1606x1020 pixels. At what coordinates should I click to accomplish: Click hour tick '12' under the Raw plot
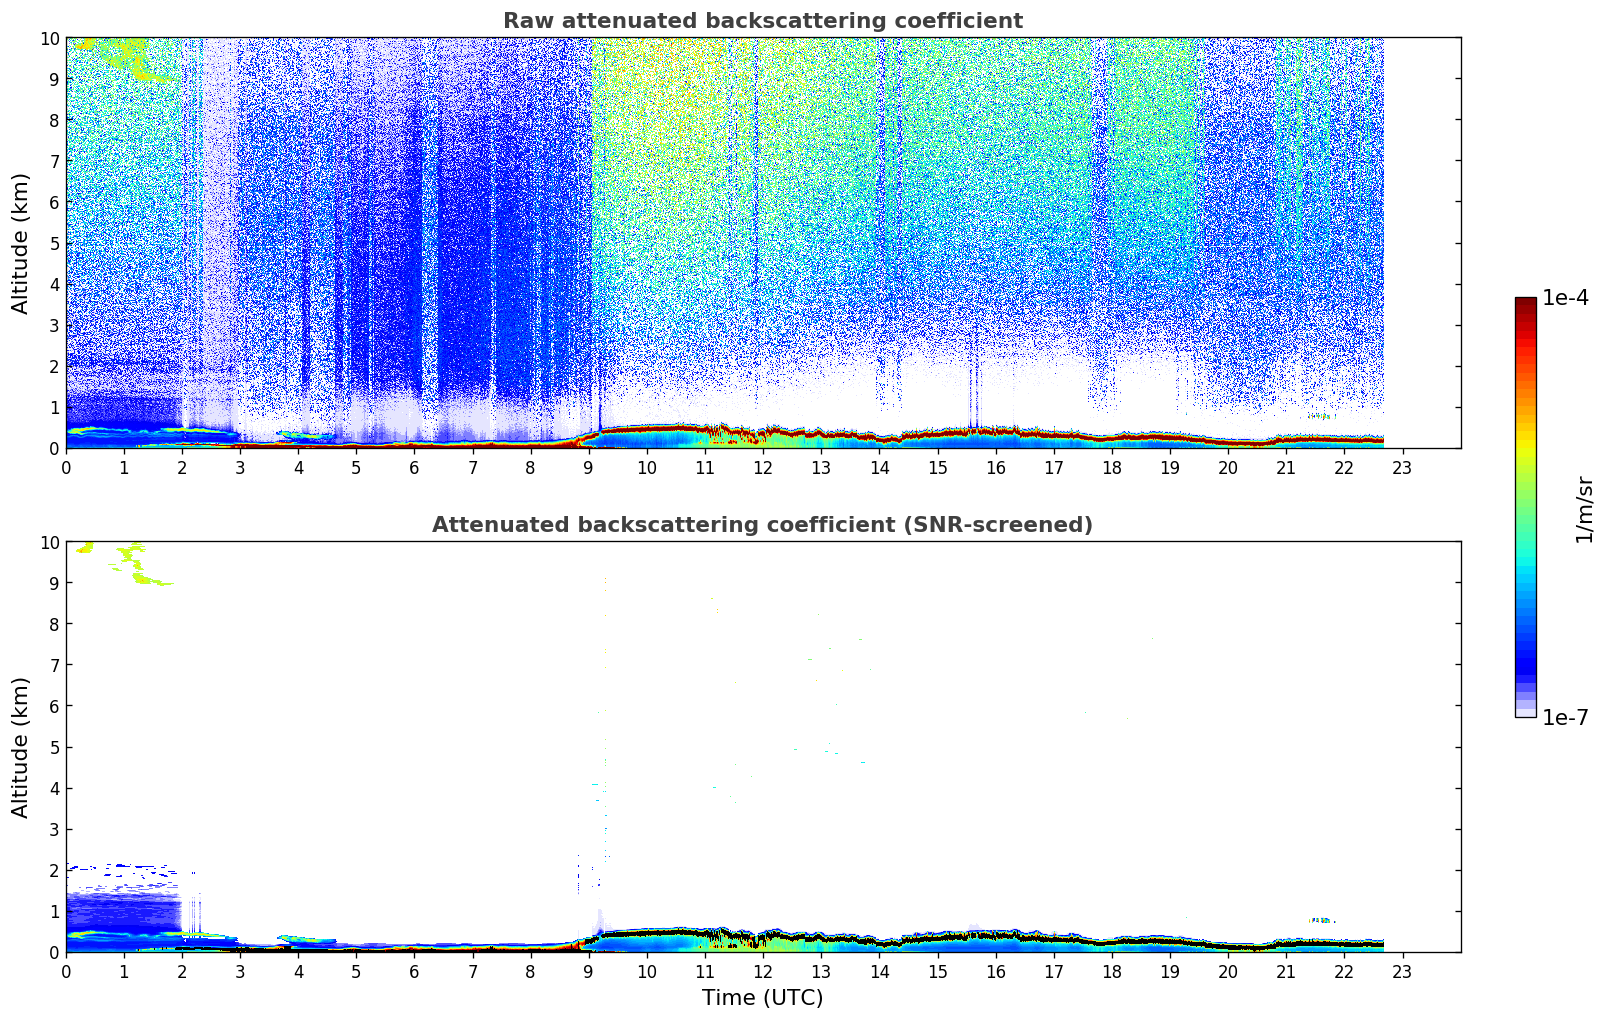[x=763, y=468]
